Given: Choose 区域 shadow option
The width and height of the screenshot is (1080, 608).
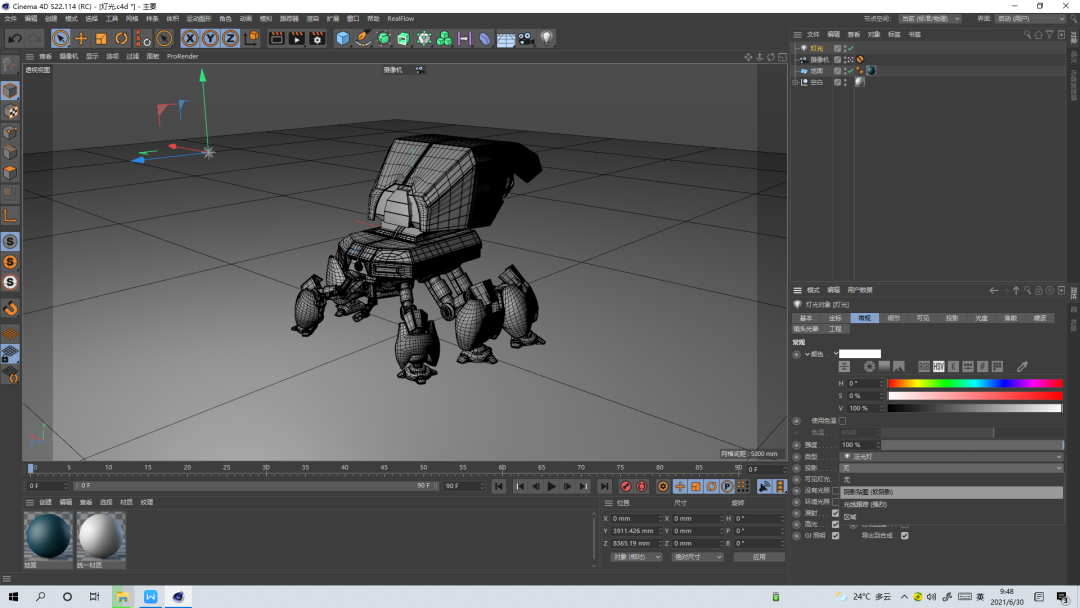Looking at the screenshot, I should coord(951,517).
